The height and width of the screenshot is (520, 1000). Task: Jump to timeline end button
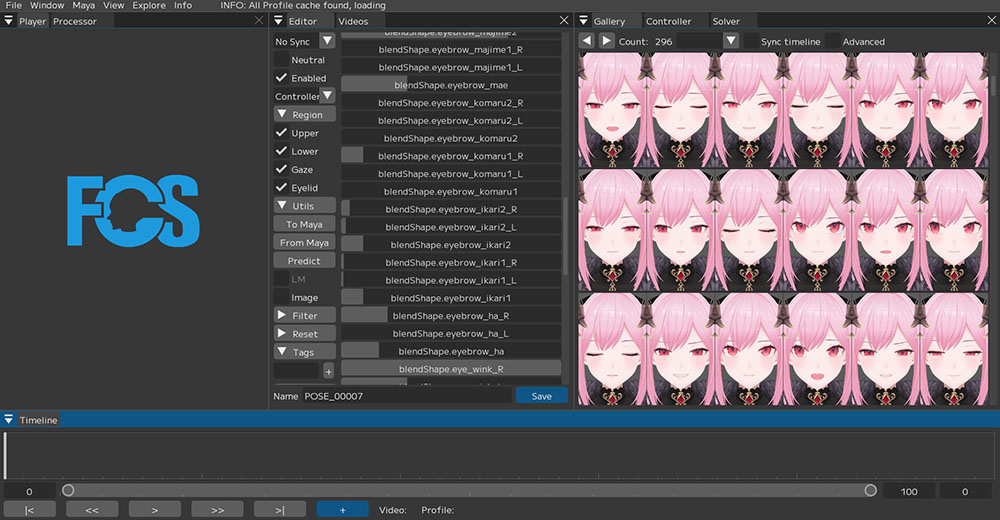coord(279,510)
